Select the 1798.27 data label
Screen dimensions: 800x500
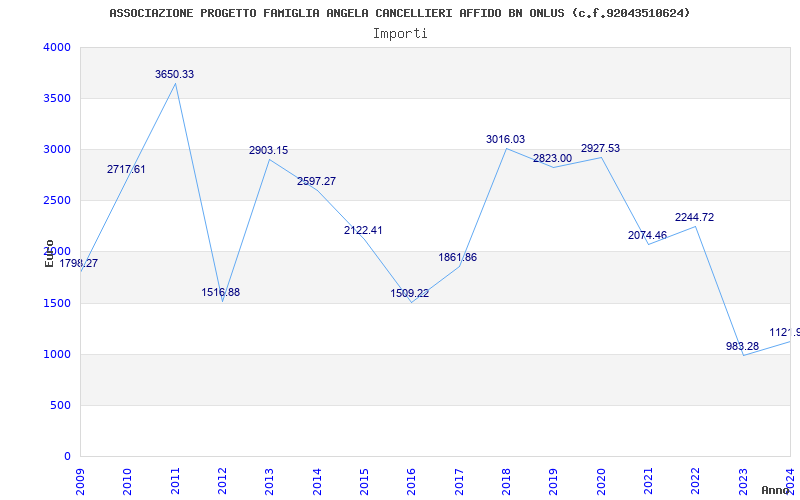click(79, 264)
